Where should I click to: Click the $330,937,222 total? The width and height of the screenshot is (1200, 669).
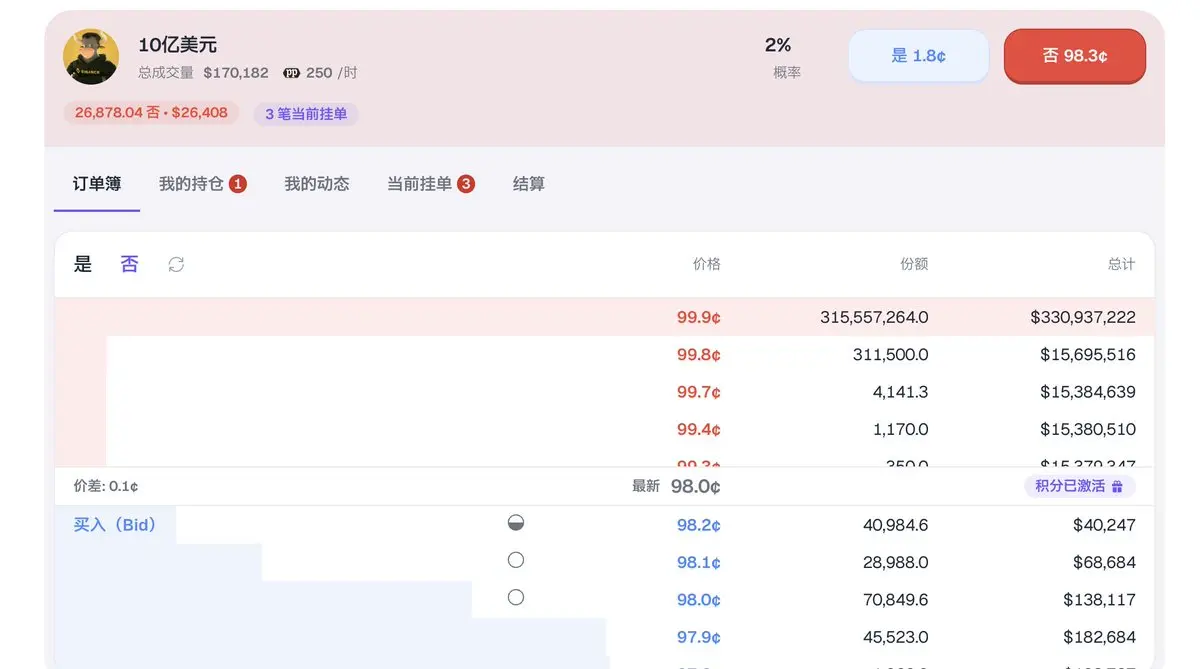(x=1083, y=317)
